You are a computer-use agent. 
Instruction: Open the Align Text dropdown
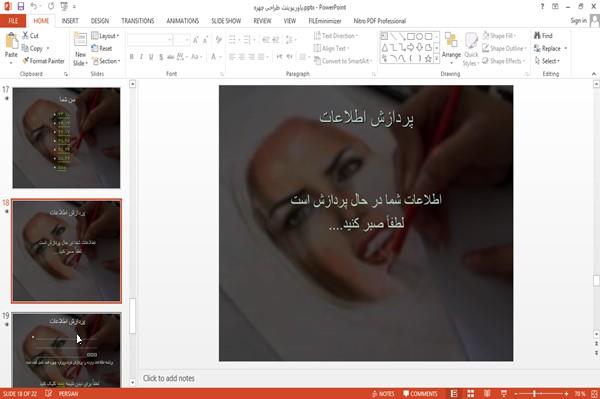tap(331, 48)
